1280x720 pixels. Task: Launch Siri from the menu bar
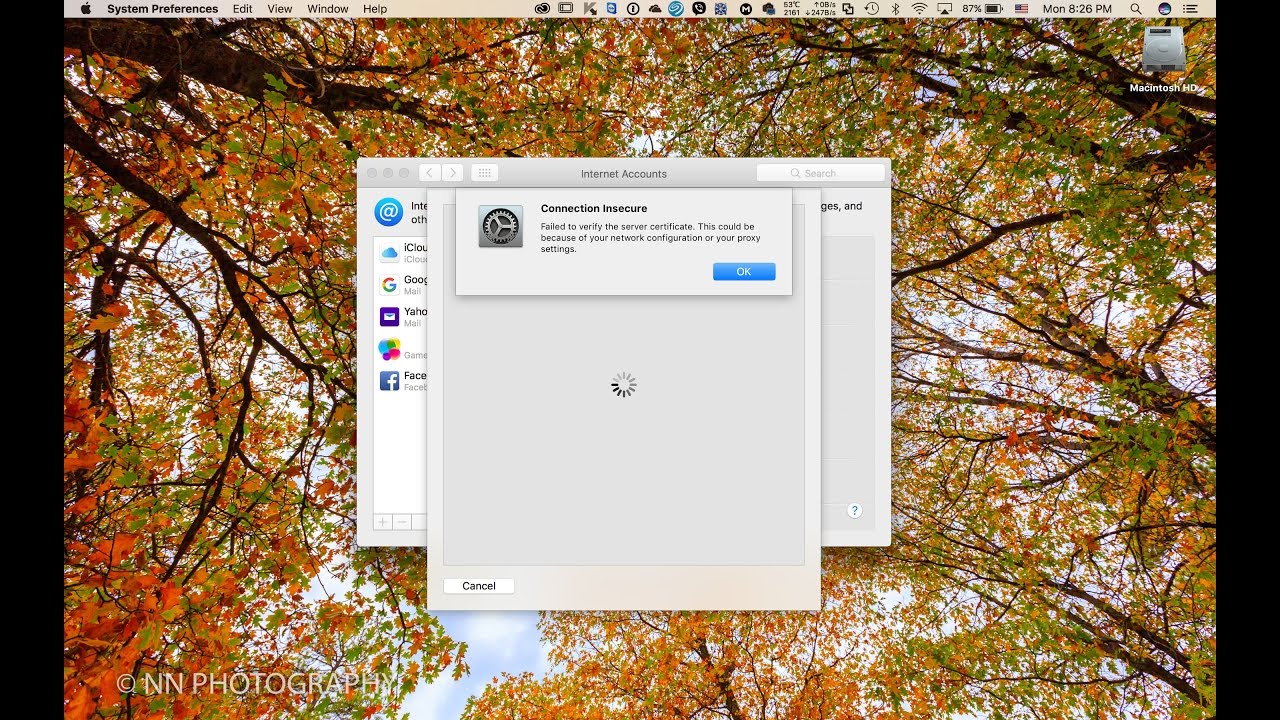[1165, 8]
